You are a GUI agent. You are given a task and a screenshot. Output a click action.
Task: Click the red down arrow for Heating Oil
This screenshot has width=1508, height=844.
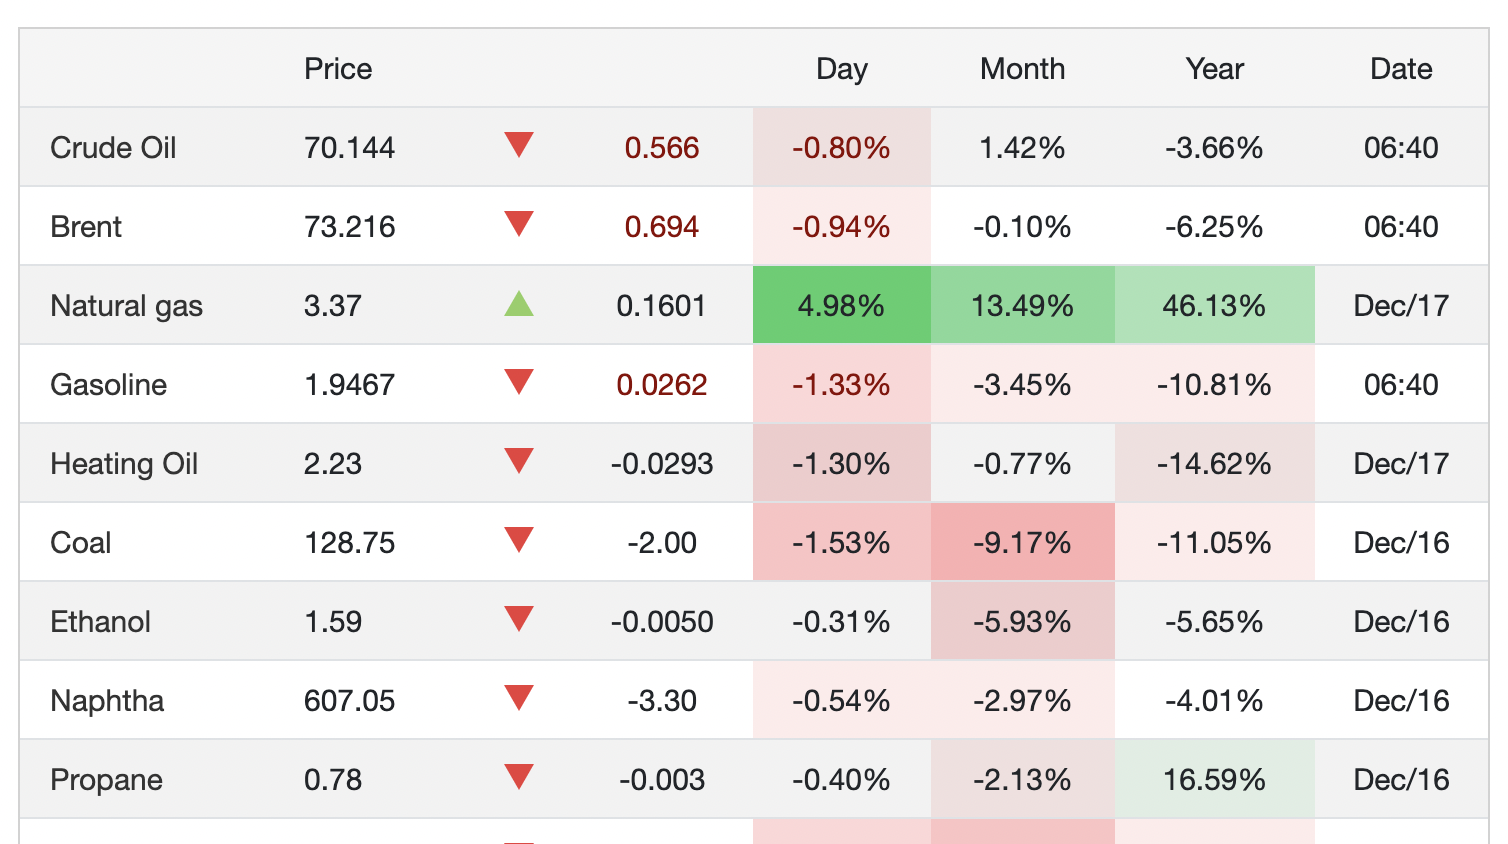(x=519, y=461)
